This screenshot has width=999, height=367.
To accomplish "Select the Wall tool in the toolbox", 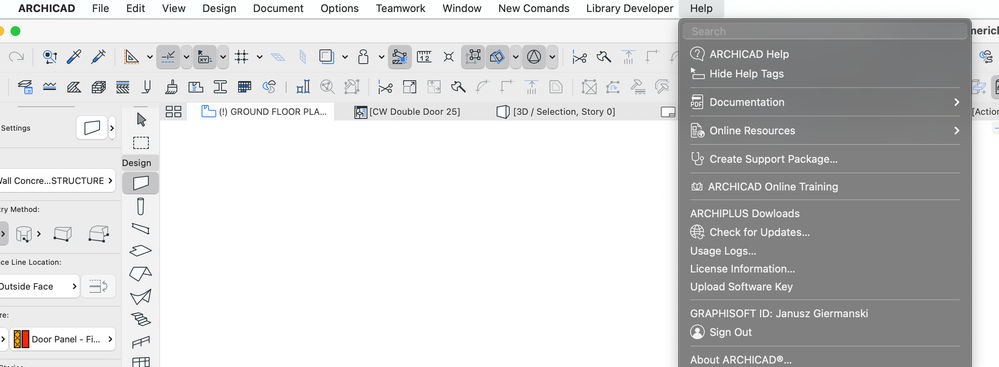I will click(141, 183).
